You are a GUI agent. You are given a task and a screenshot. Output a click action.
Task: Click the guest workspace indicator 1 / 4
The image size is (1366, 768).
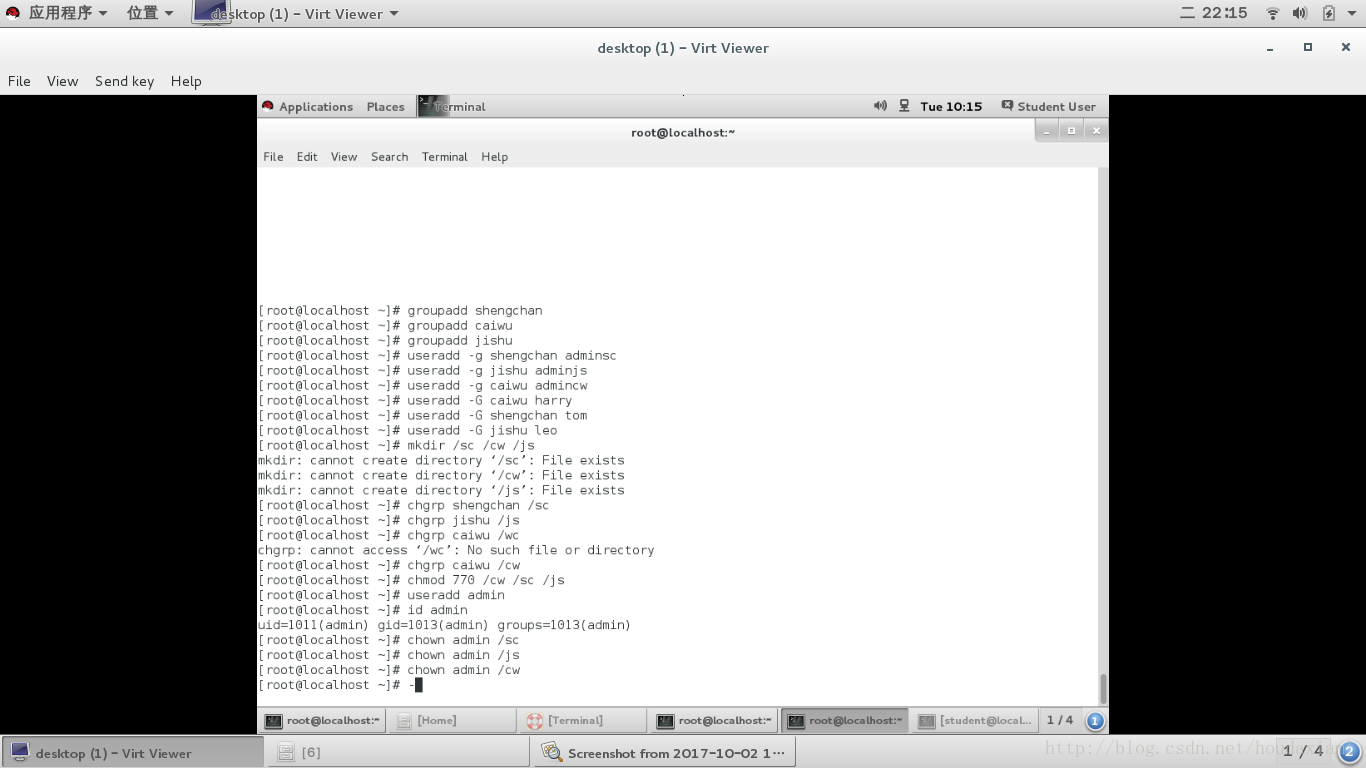(x=1060, y=720)
